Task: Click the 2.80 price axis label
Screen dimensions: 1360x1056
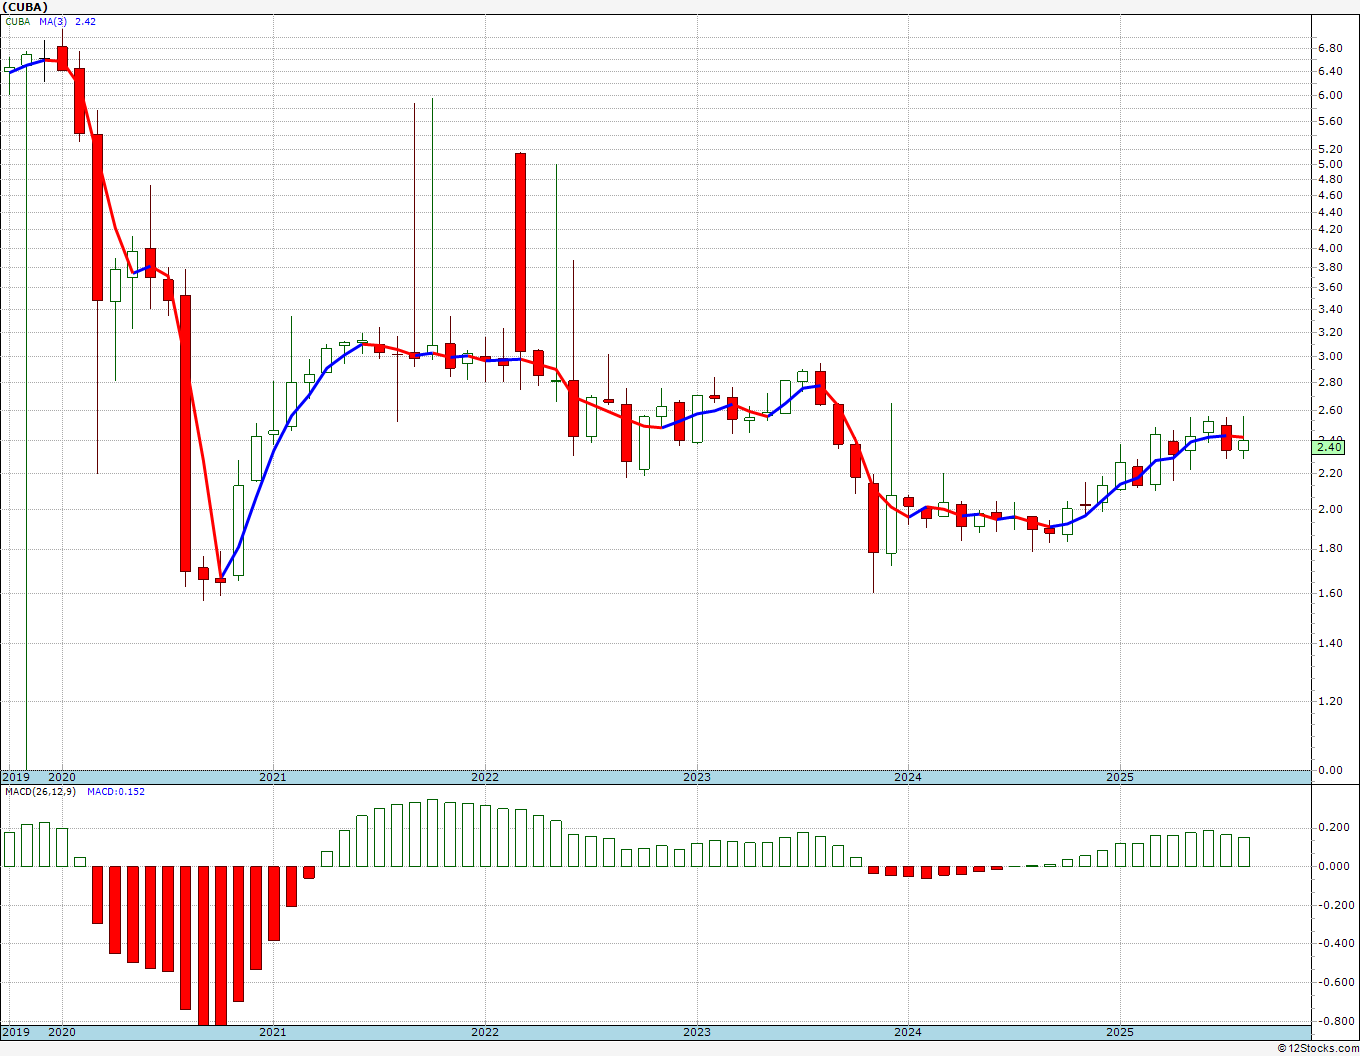Action: click(1329, 383)
